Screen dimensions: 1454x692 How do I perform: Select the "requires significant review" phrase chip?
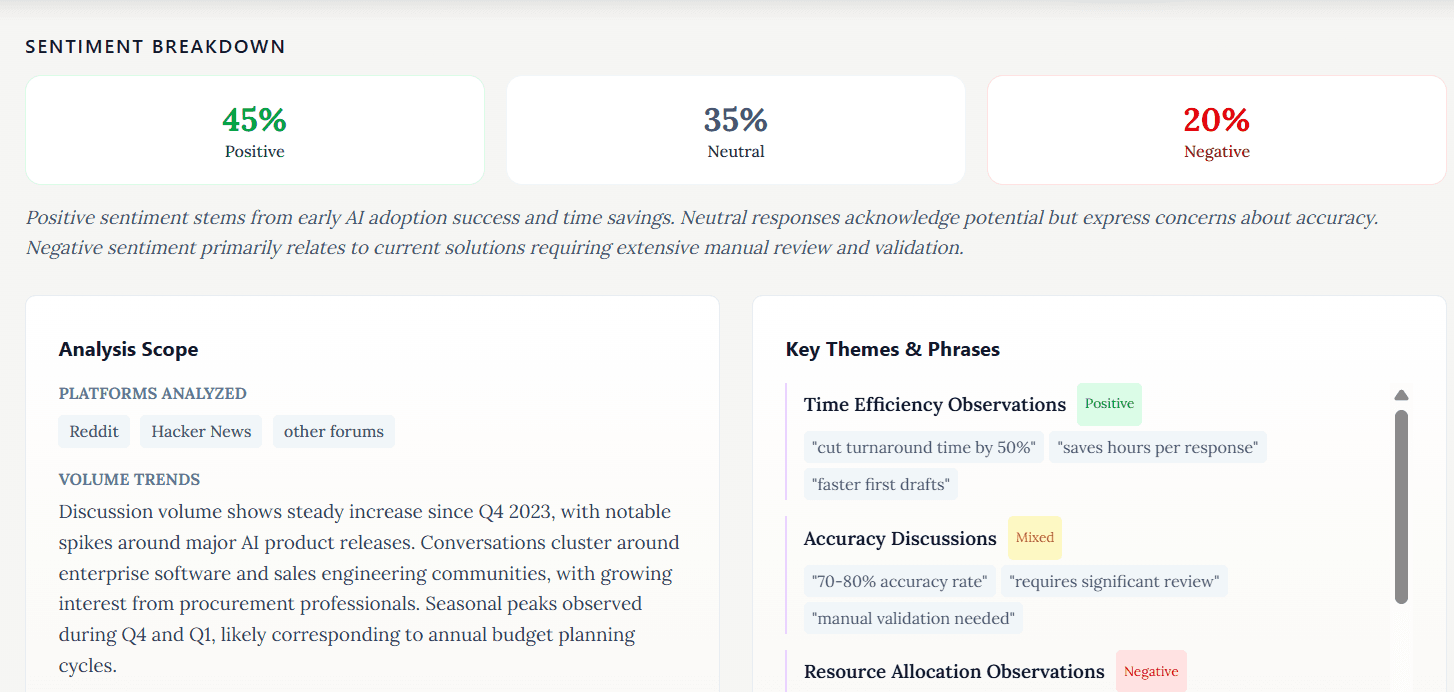pyautogui.click(x=1115, y=582)
